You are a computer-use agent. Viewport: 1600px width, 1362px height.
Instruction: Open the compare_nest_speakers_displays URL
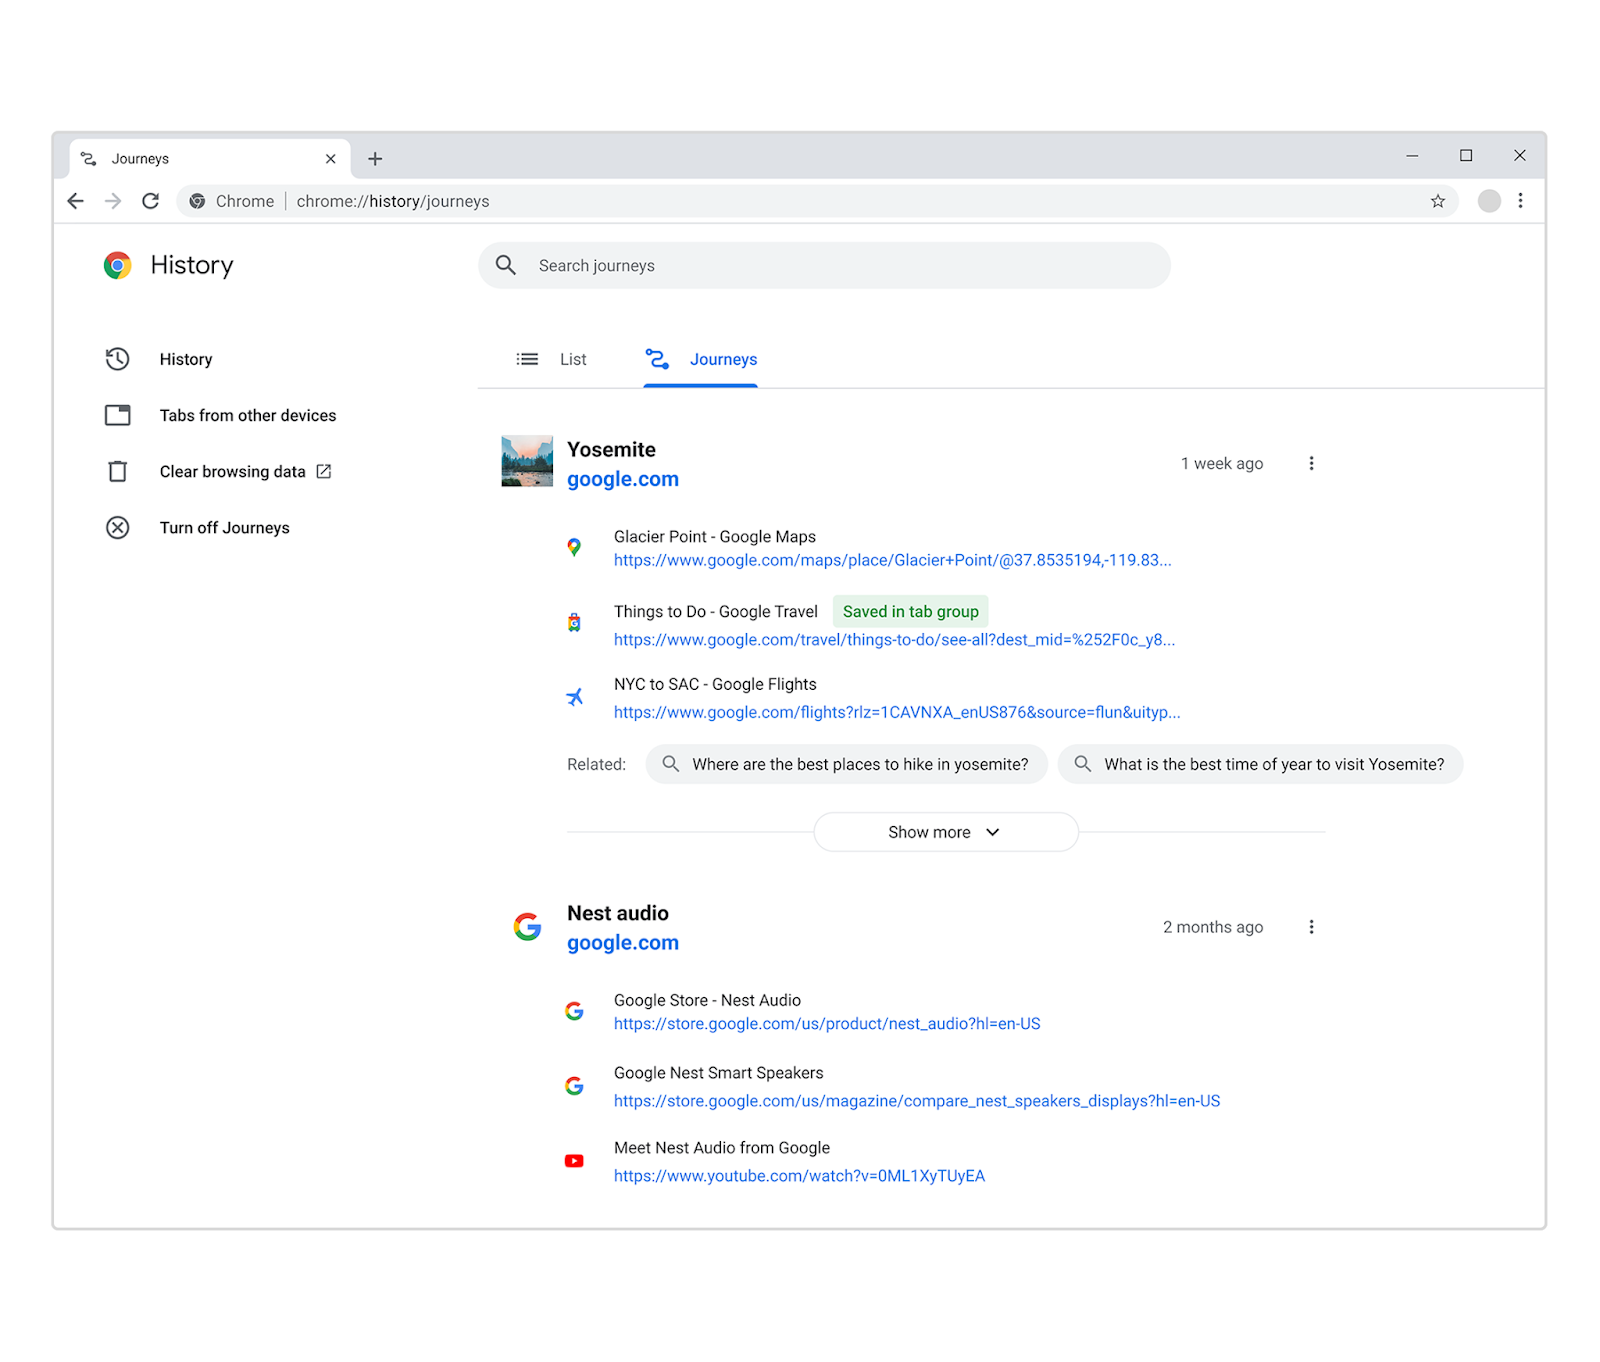pyautogui.click(x=917, y=1101)
